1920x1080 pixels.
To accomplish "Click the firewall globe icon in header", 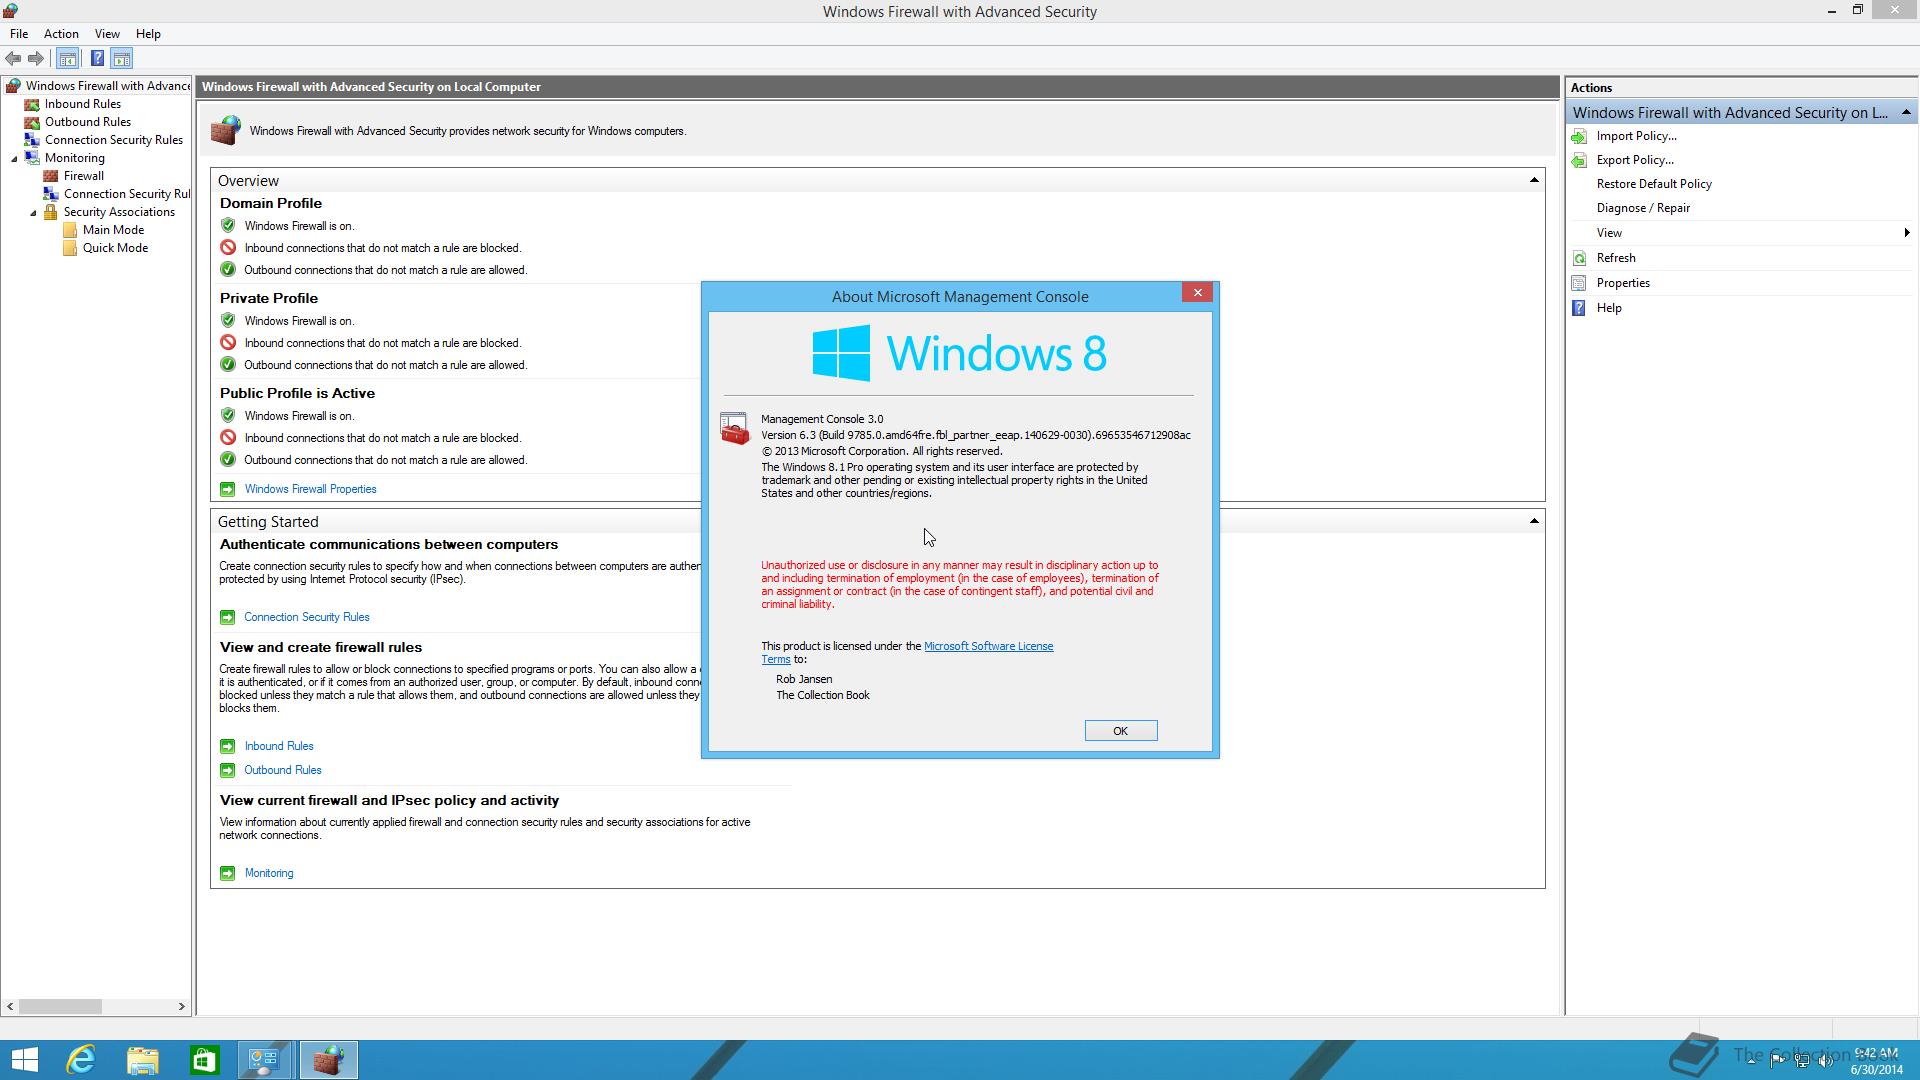I will (x=226, y=130).
